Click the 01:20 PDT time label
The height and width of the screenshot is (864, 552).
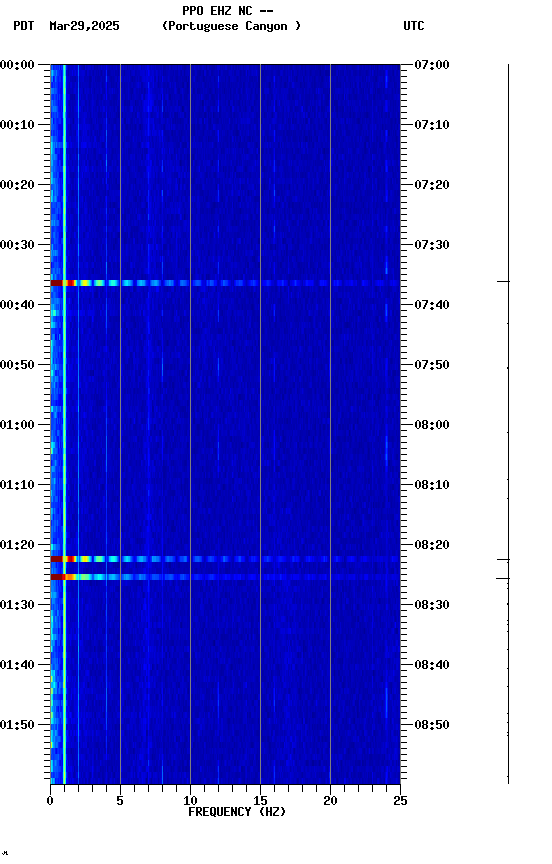(17, 545)
